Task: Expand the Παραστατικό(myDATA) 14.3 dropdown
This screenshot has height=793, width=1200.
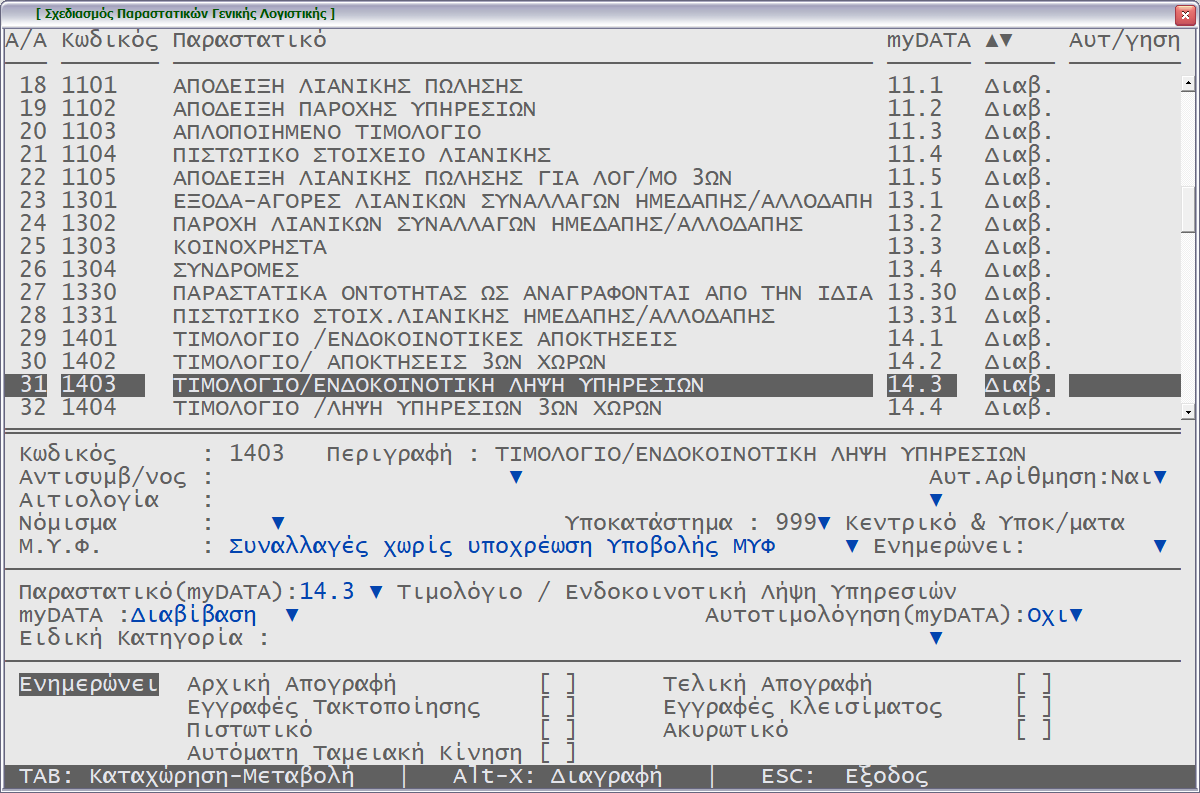Action: coord(376,592)
